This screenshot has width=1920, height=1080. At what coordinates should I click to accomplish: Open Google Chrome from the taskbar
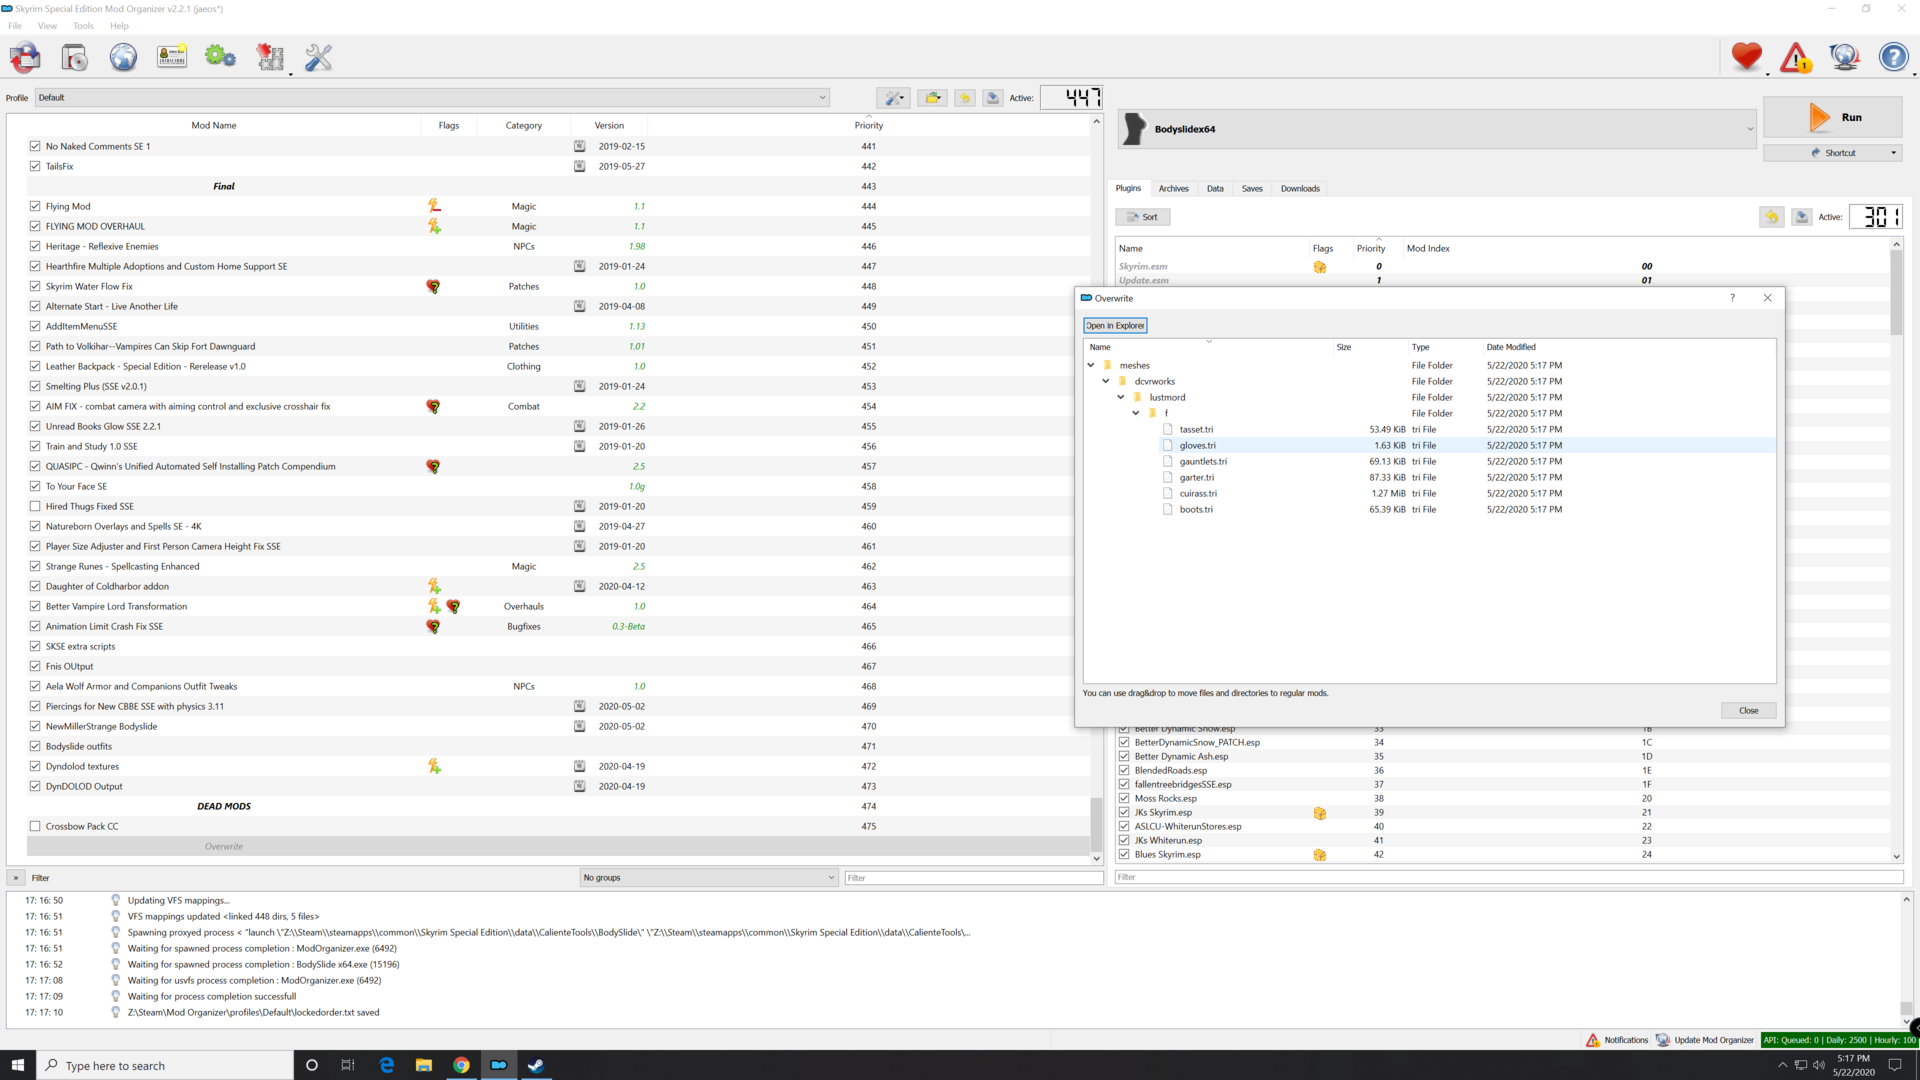tap(461, 1065)
